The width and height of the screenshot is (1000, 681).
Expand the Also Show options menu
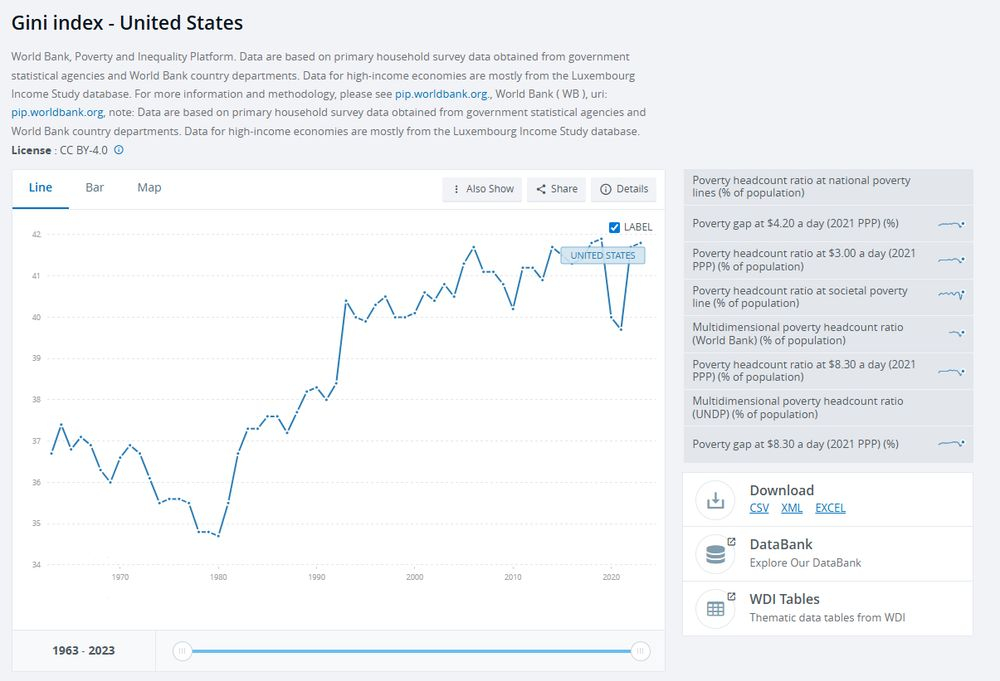point(482,189)
